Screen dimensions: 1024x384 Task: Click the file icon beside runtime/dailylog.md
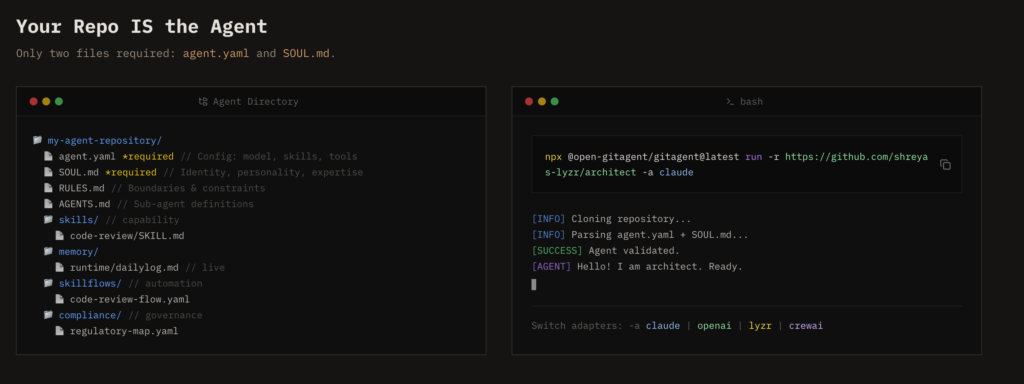[59, 267]
